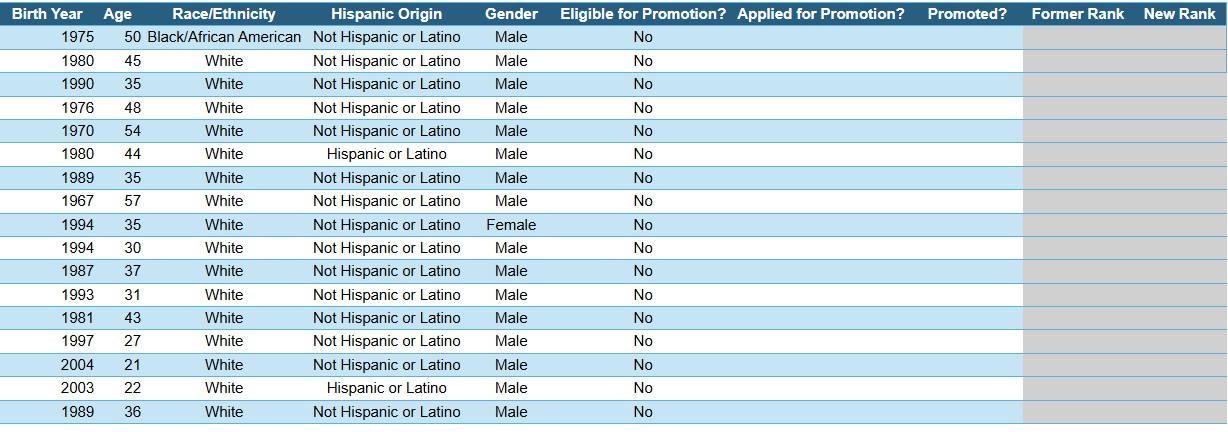The height and width of the screenshot is (432, 1228).
Task: Click the age 22 cell
Action: tap(132, 388)
